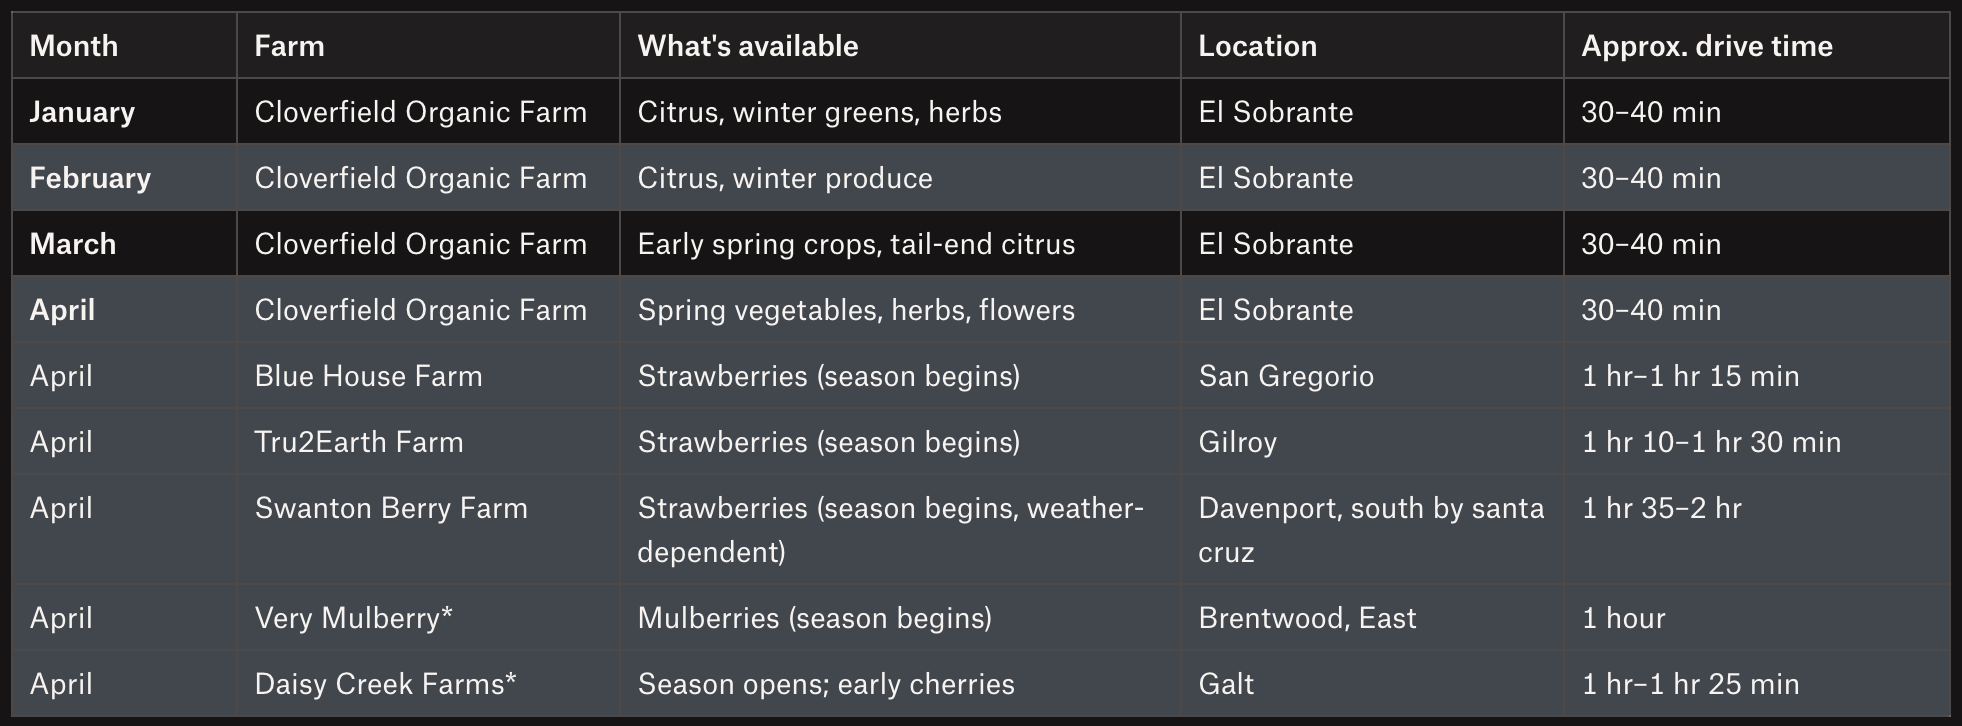Click Daisy Creek Farms* cell
The height and width of the screenshot is (726, 1962).
428,684
